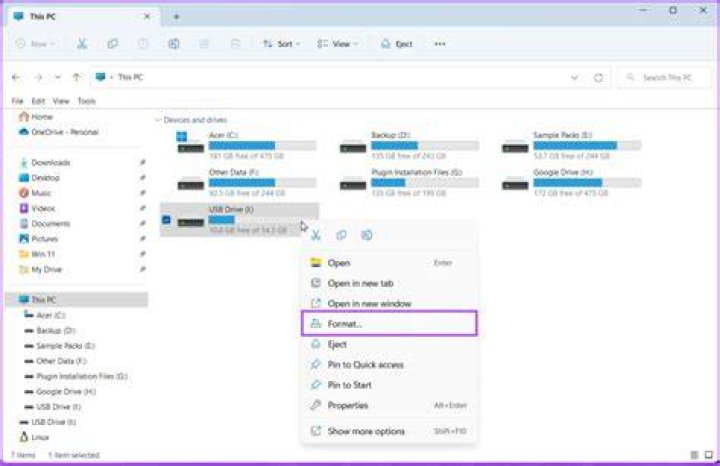The width and height of the screenshot is (720, 466).
Task: Choose Eject in context menu
Action: coord(389,344)
